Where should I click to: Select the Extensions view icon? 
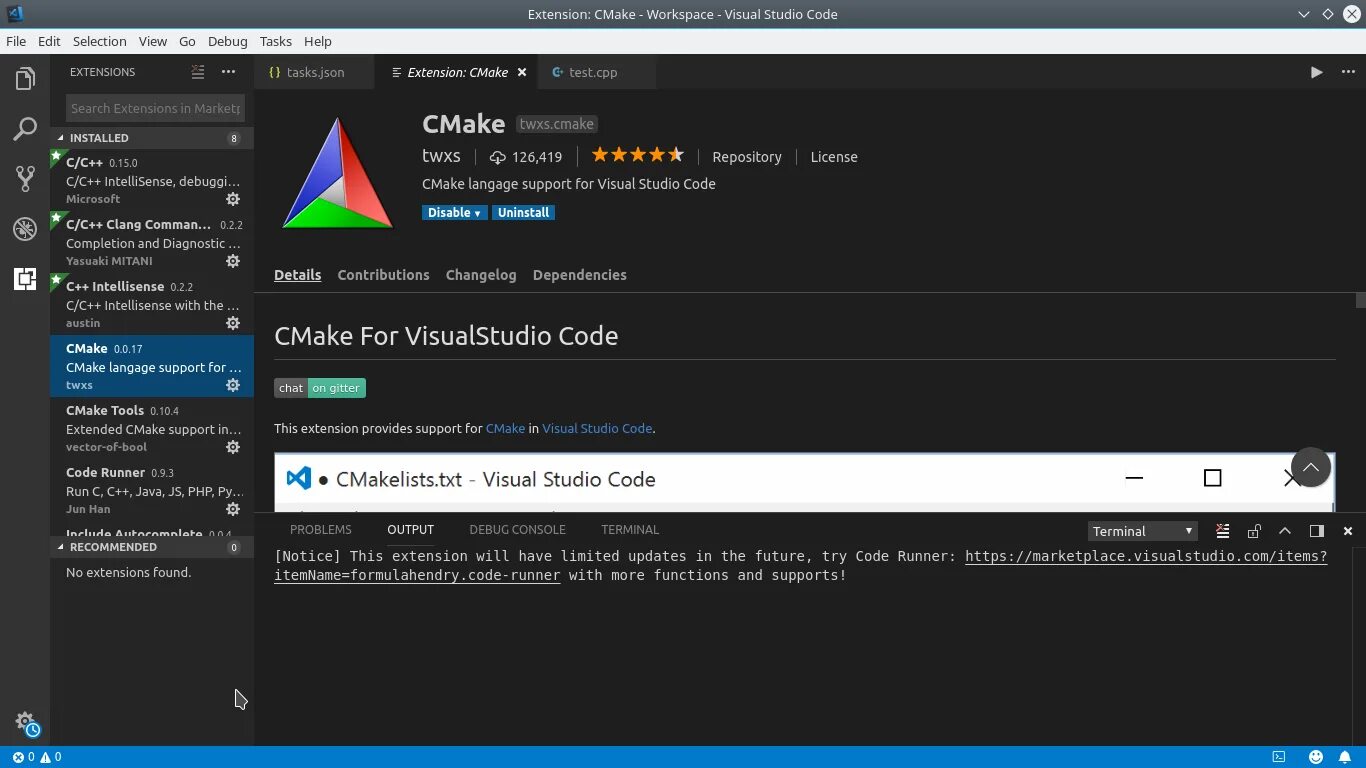pos(25,279)
